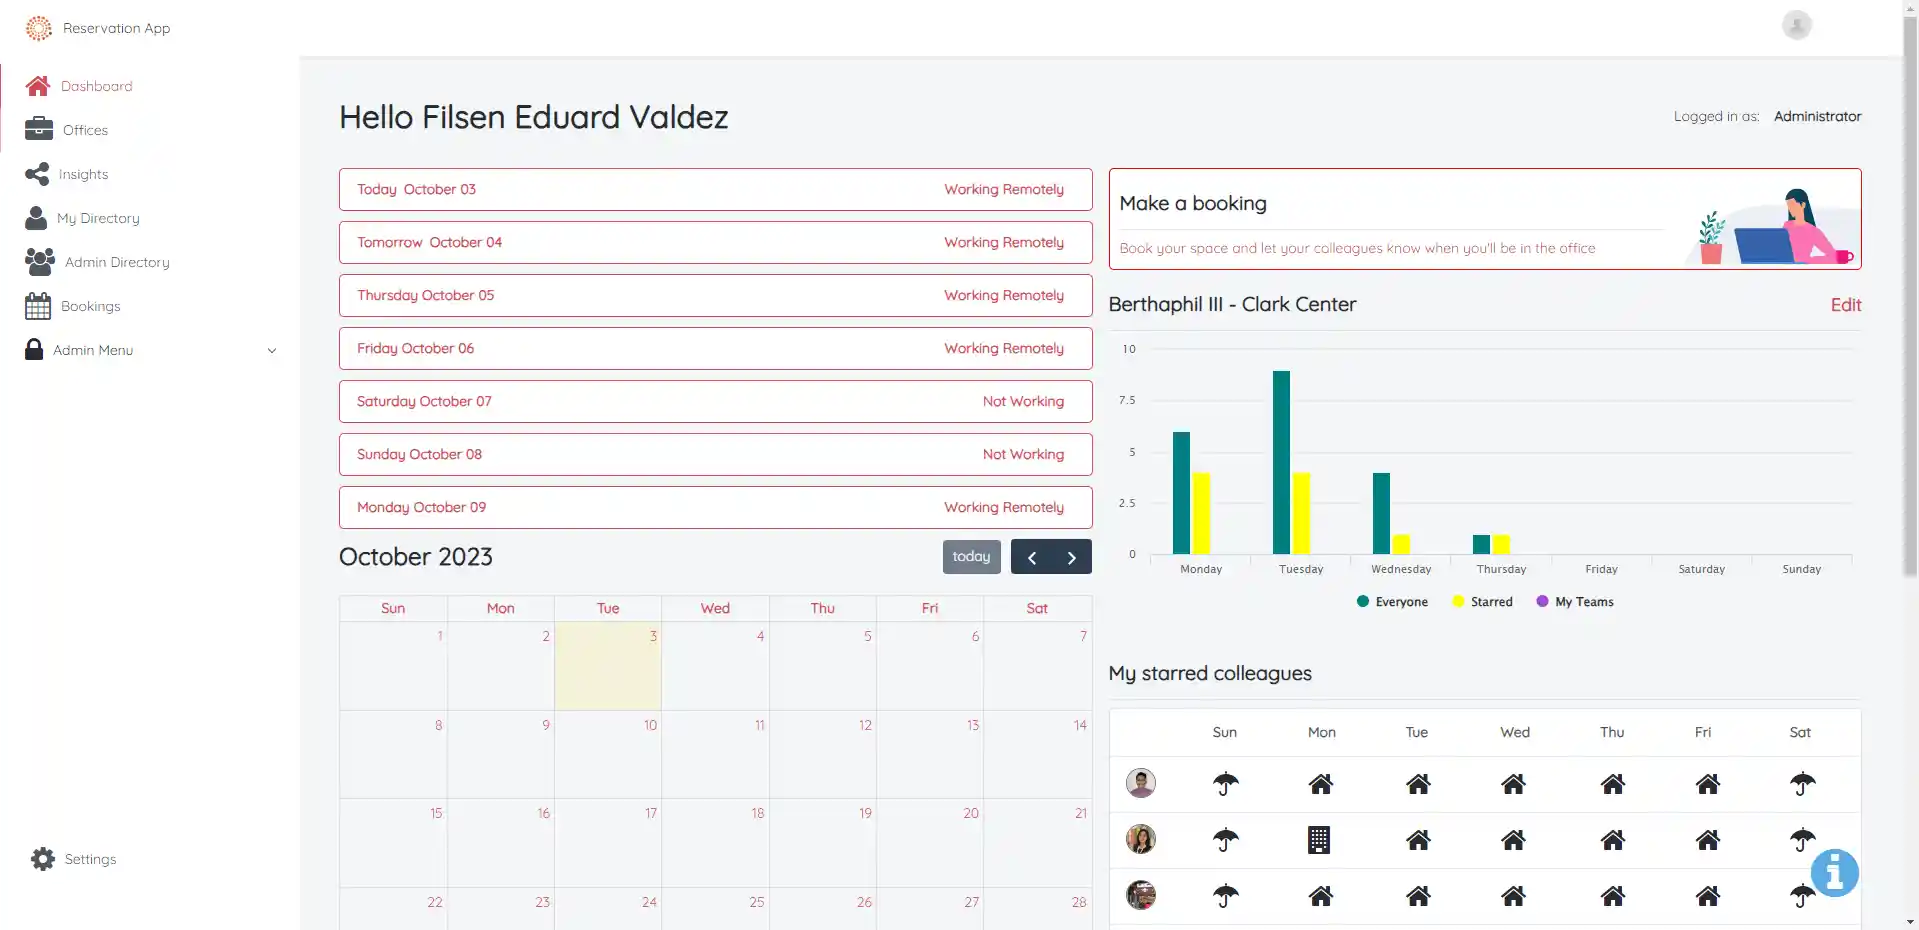1919x930 pixels.
Task: Toggle the My Teams legend series
Action: pos(1575,602)
